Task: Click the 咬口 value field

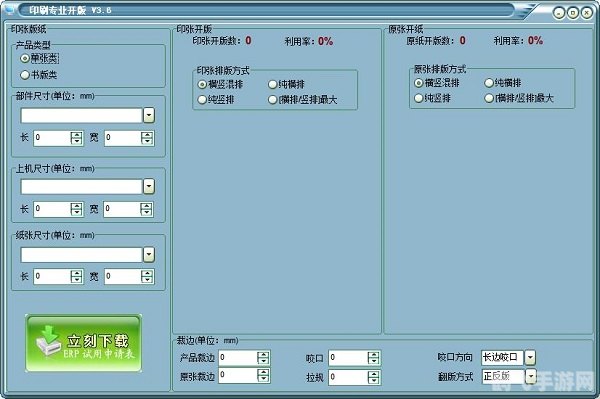Action: [348, 358]
